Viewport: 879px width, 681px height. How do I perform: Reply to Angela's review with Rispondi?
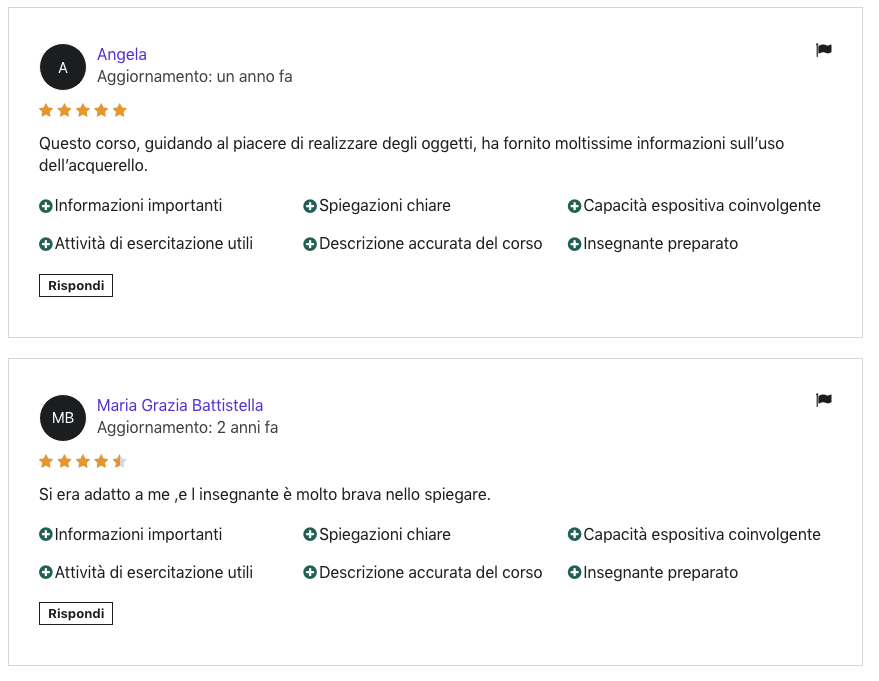click(76, 285)
